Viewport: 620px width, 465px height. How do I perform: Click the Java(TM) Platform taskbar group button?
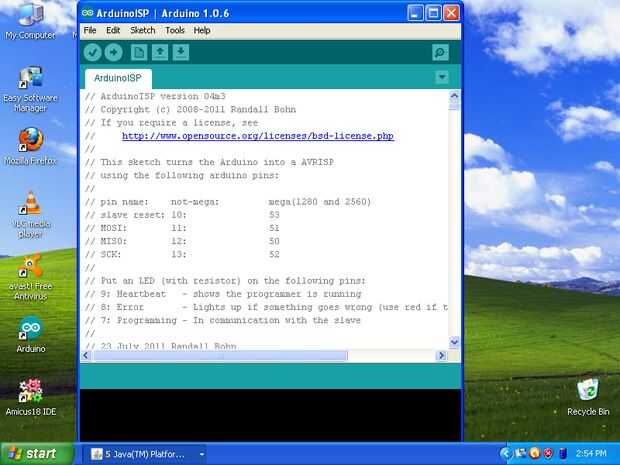pyautogui.click(x=142, y=454)
